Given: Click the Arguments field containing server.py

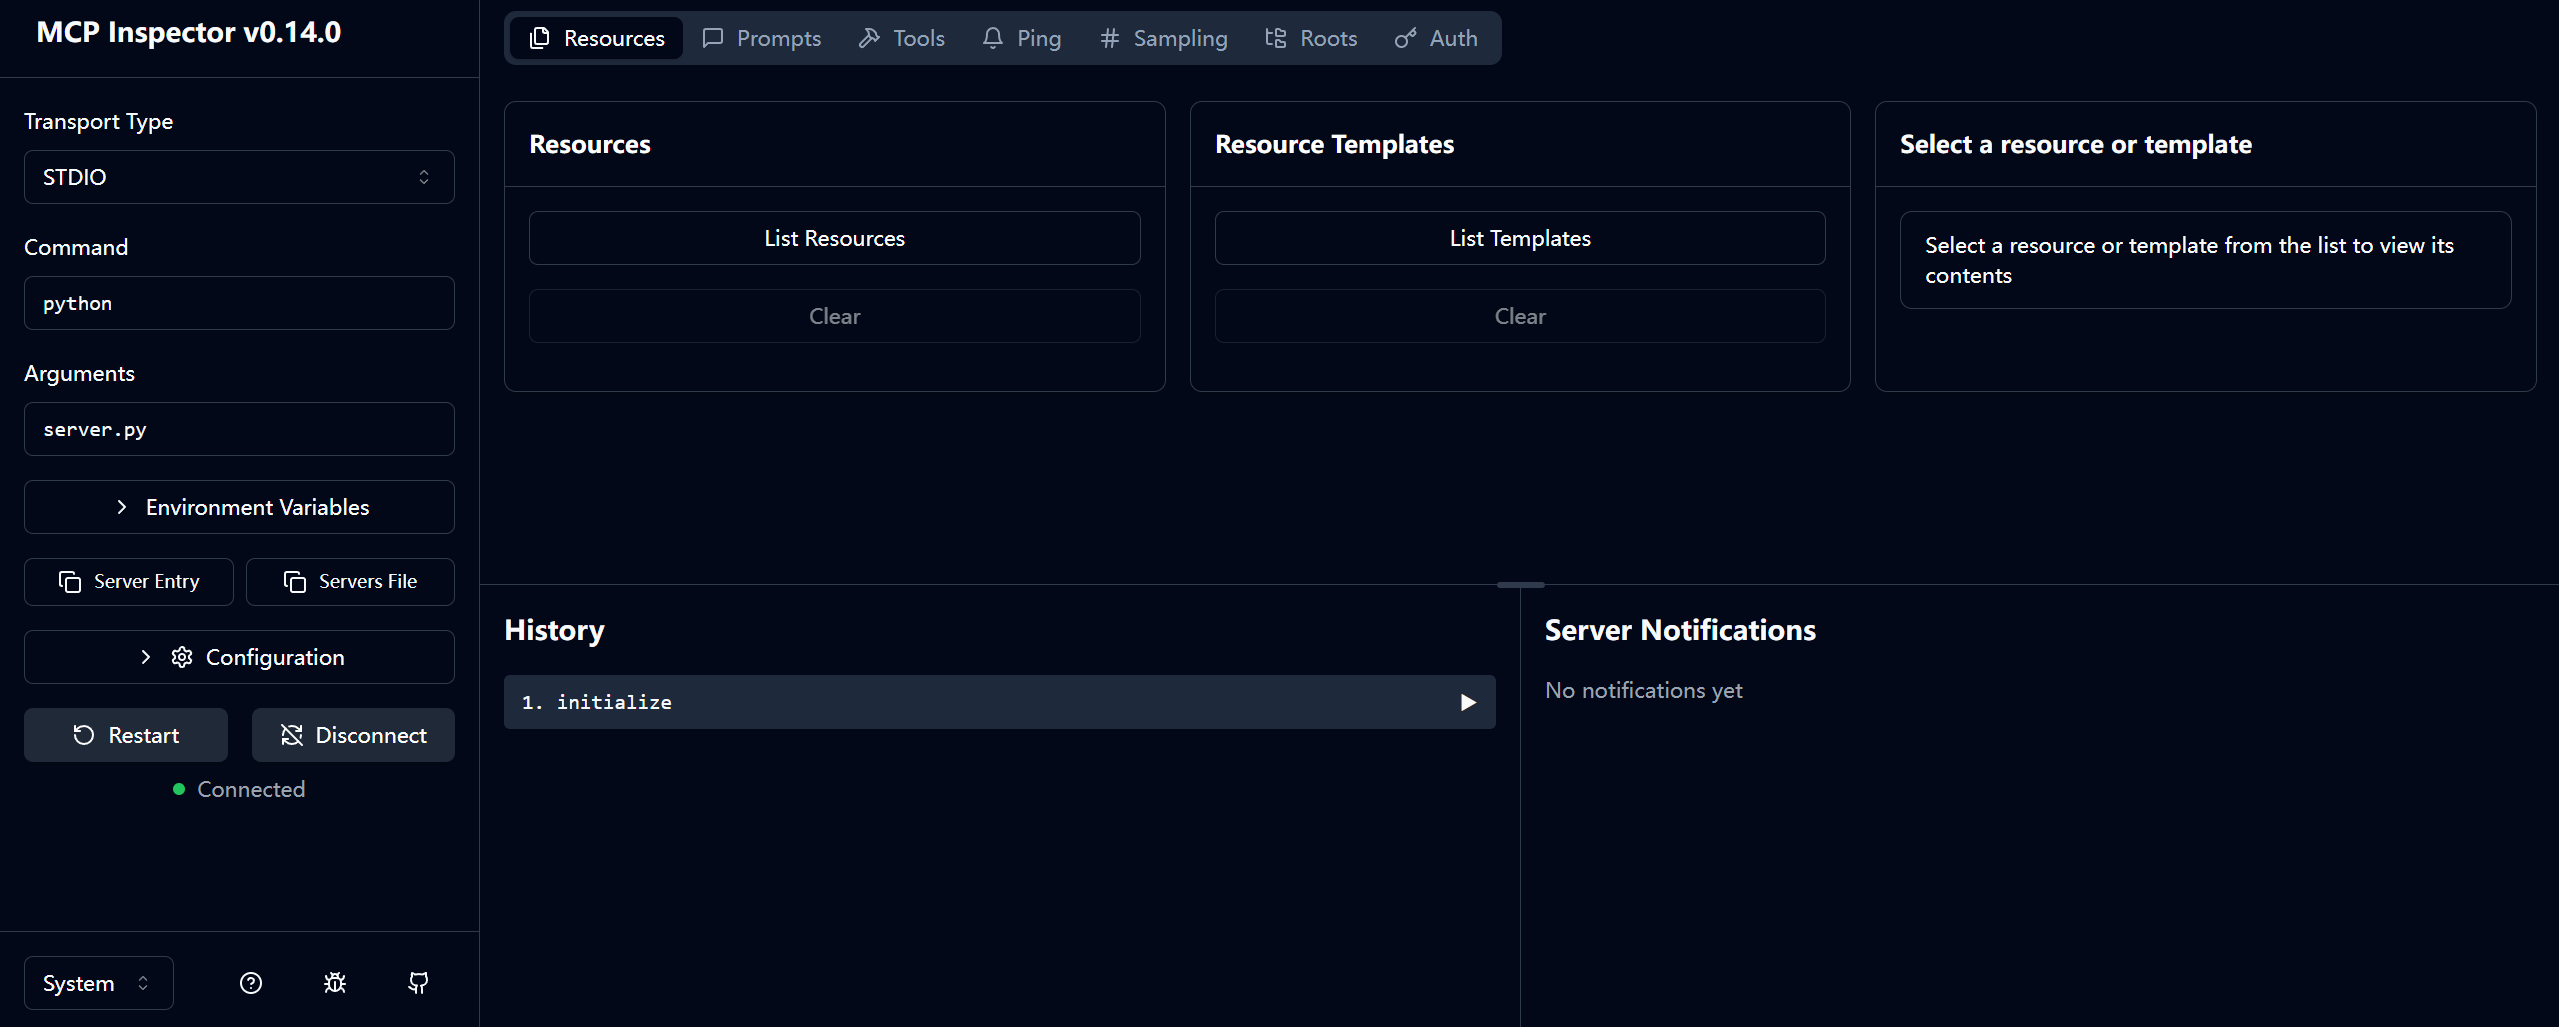Looking at the screenshot, I should pyautogui.click(x=239, y=429).
